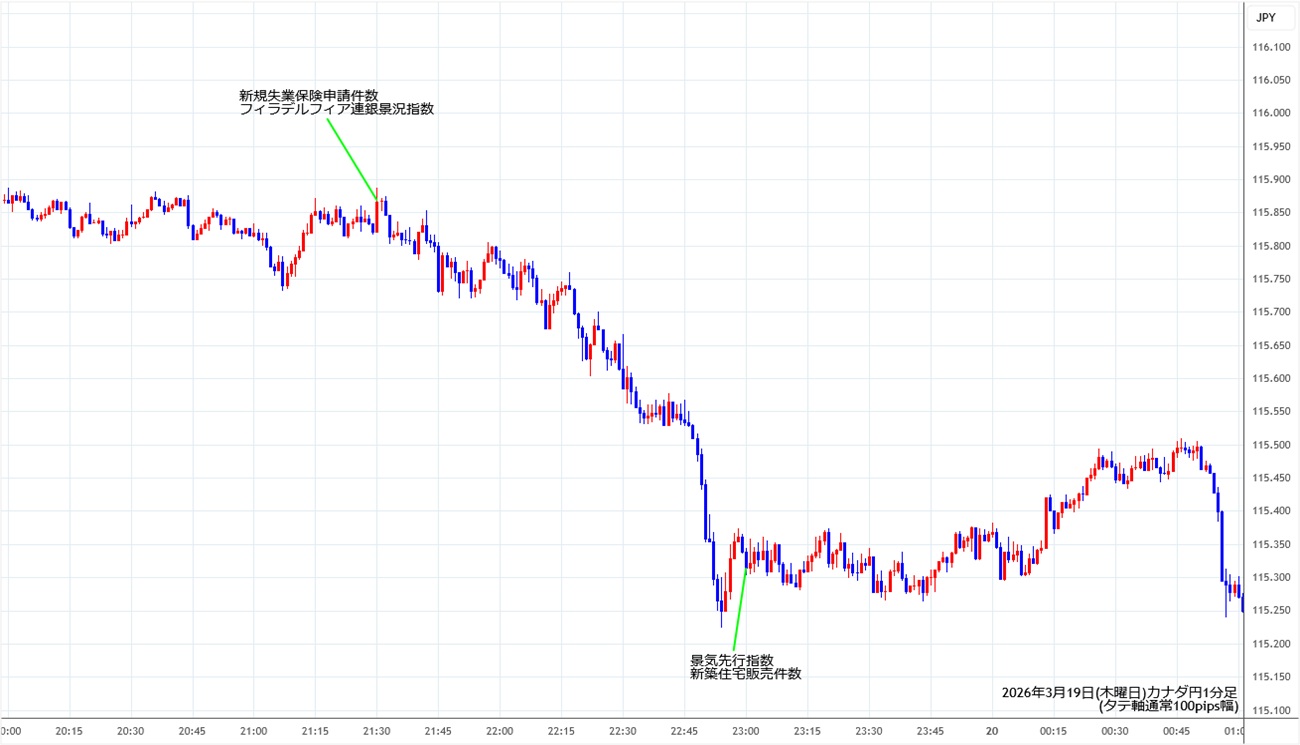
Task: Click the 115.850 price scale label
Action: [x=1270, y=213]
